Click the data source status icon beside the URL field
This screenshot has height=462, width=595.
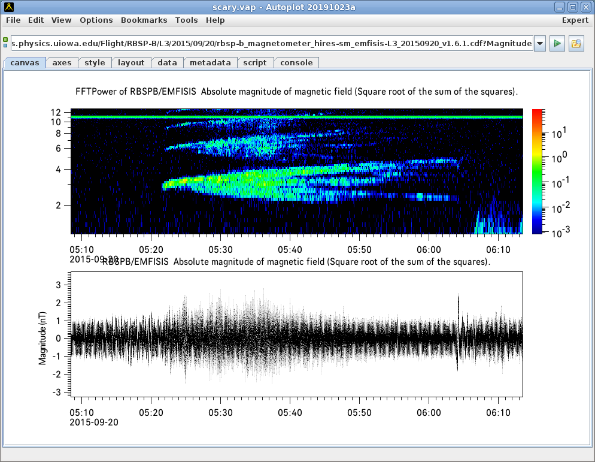point(5,42)
